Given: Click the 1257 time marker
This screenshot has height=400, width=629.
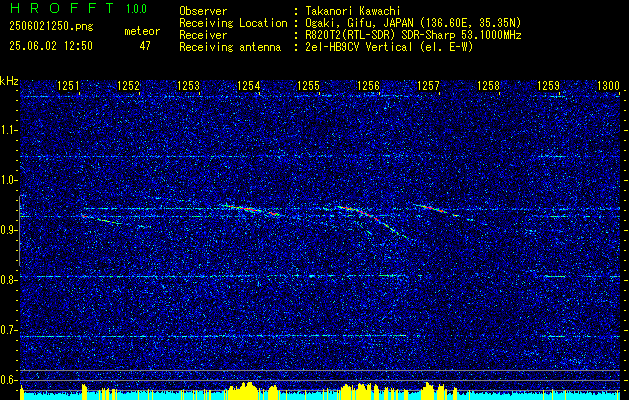Looking at the screenshot, I should pyautogui.click(x=428, y=85).
